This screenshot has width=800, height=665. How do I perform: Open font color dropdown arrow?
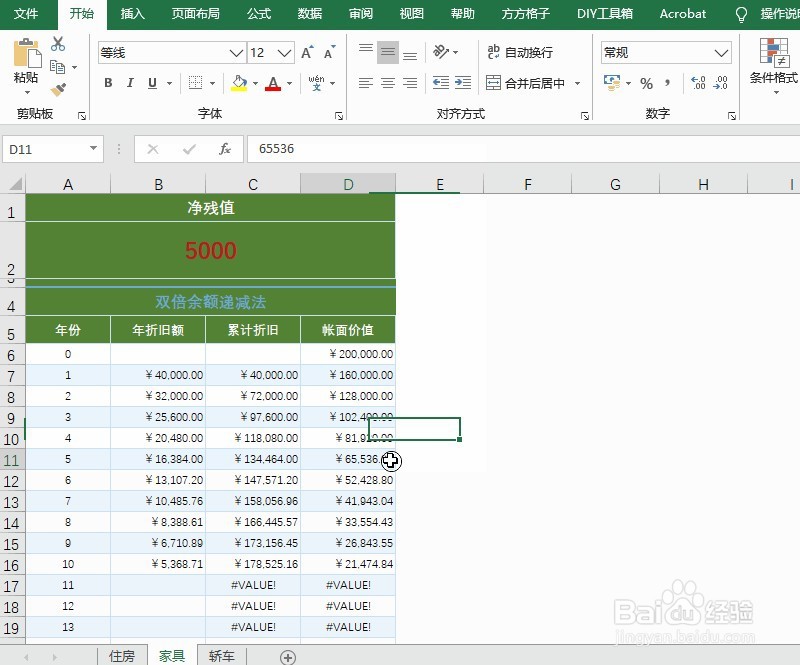point(289,83)
